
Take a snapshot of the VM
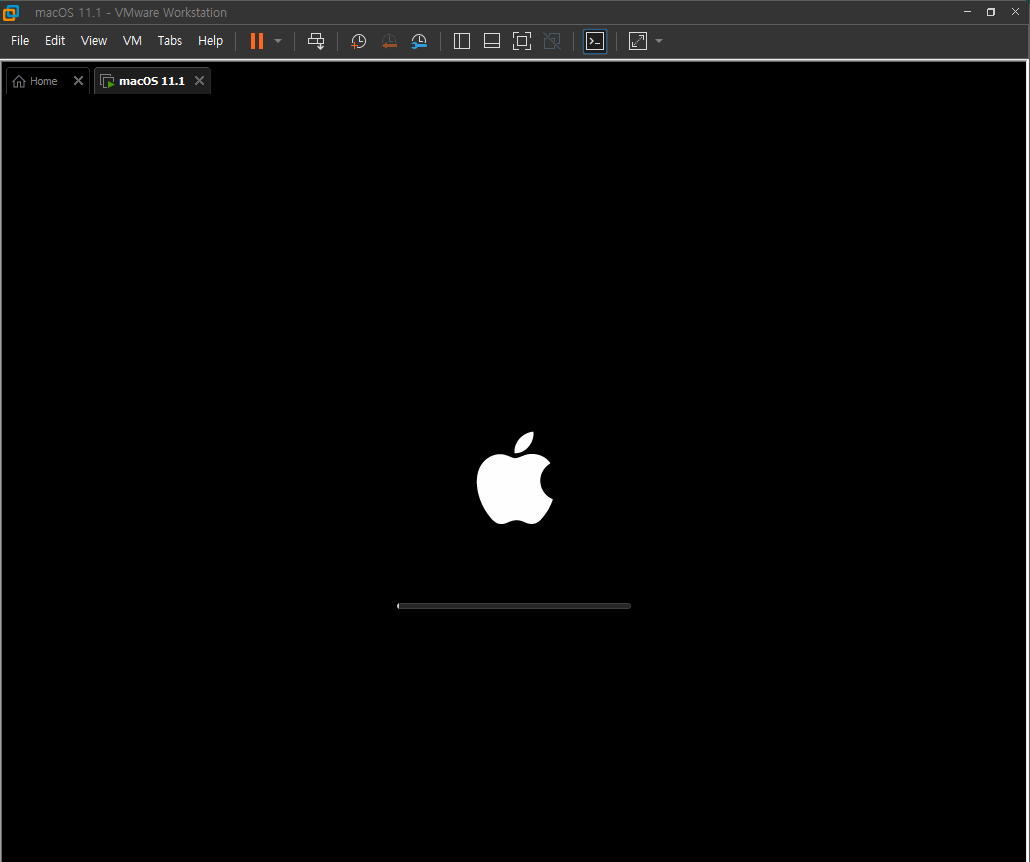pos(359,41)
